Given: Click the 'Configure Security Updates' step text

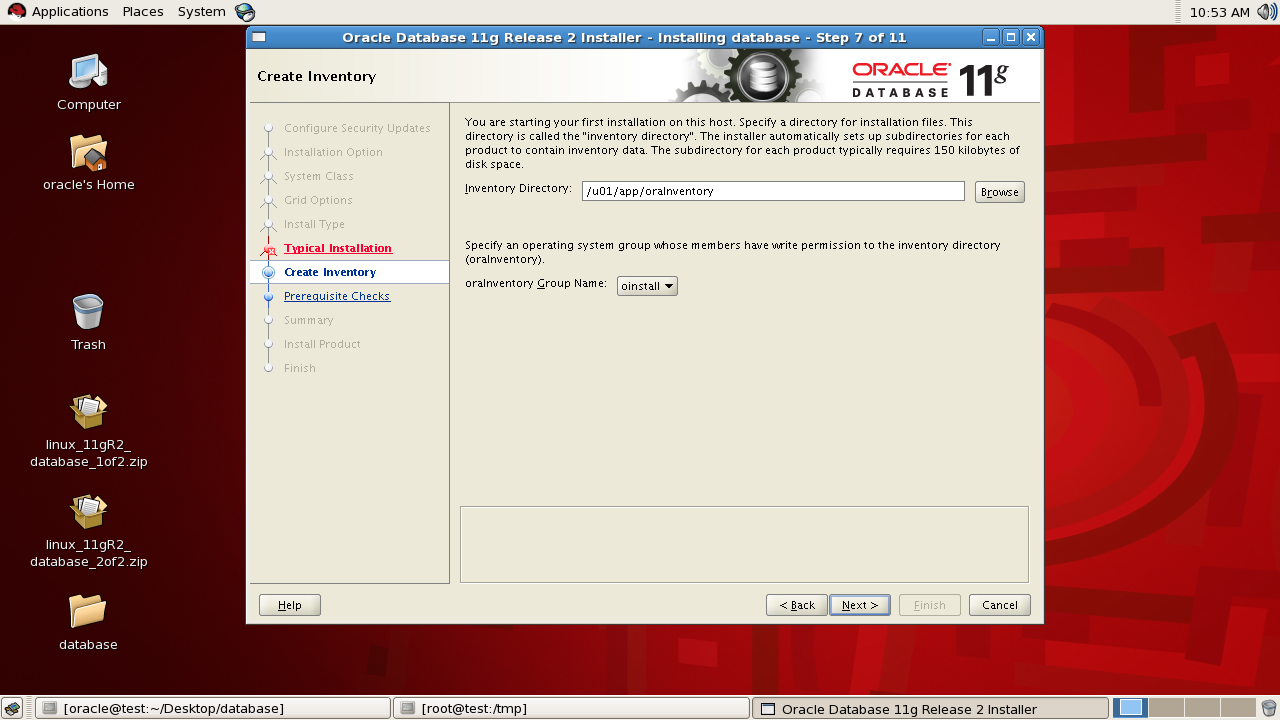Looking at the screenshot, I should pyautogui.click(x=357, y=128).
